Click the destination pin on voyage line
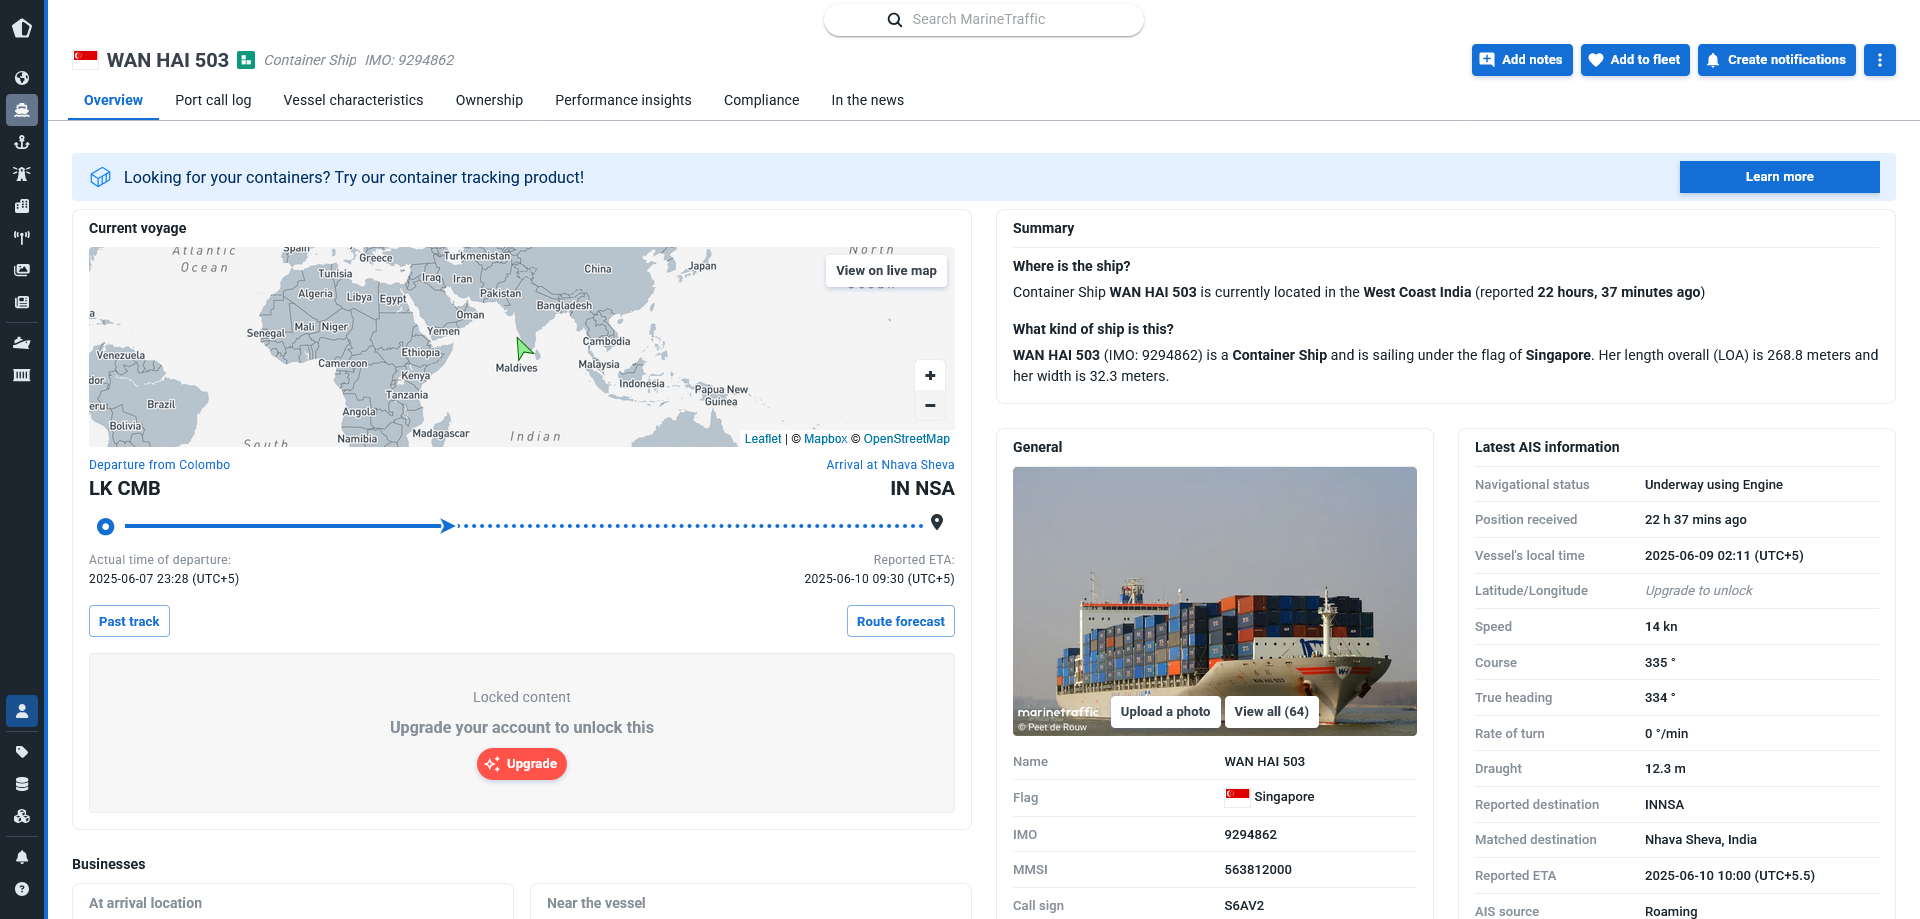Screen dimensions: 1920x919 coord(937,522)
